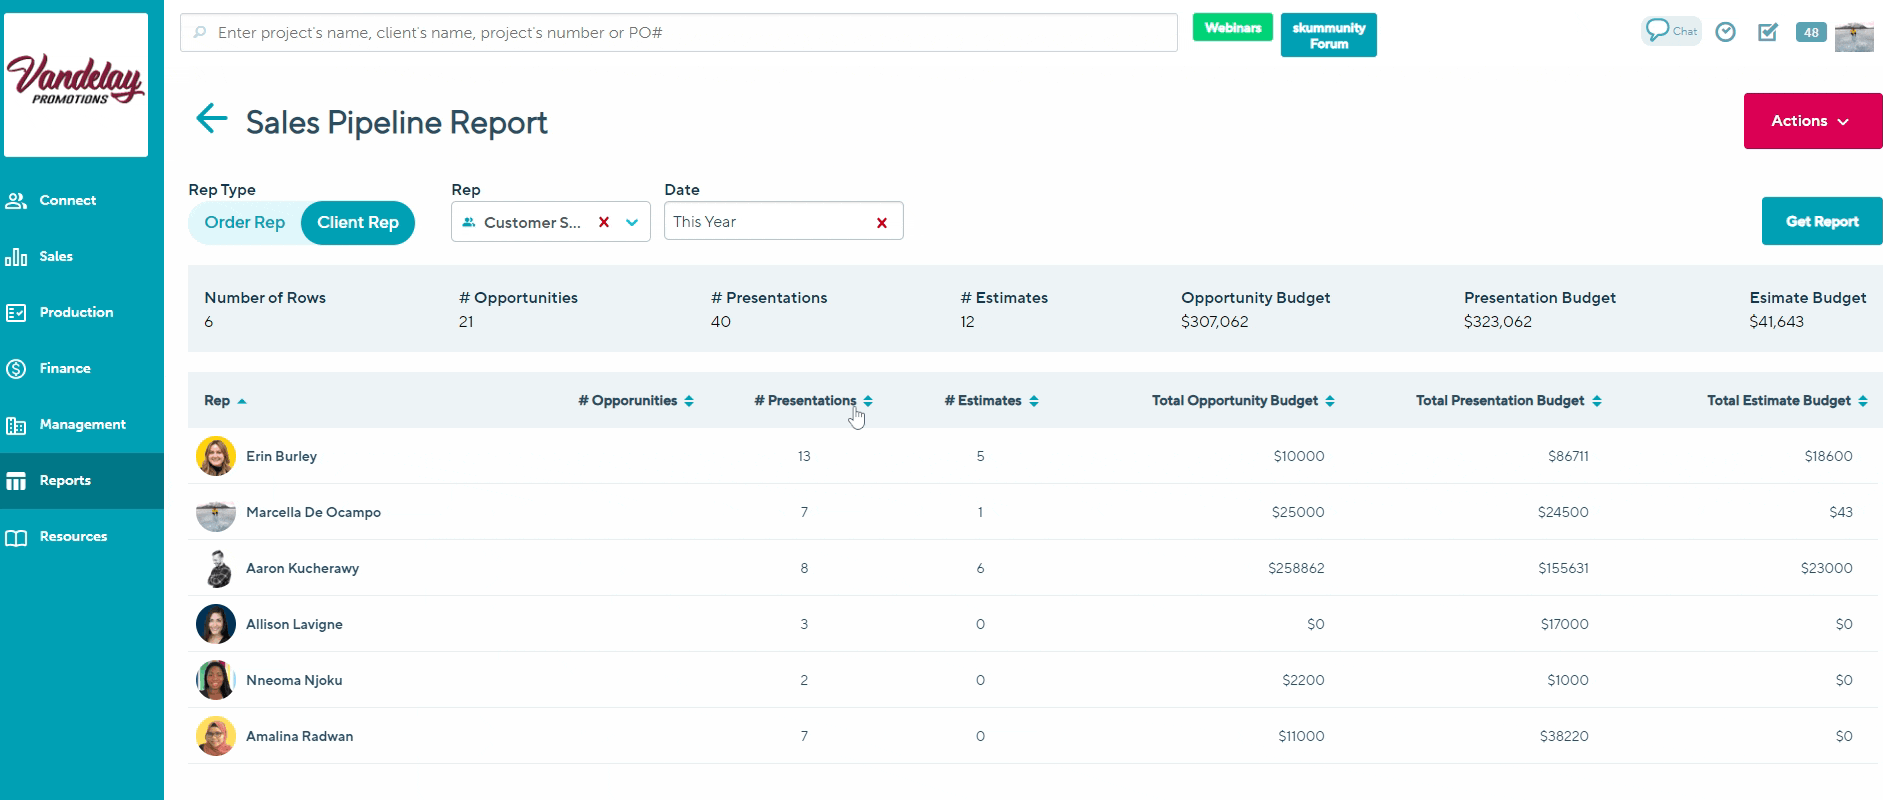Viewport: 1883px width, 800px height.
Task: Open the Actions dropdown menu
Action: click(1812, 121)
